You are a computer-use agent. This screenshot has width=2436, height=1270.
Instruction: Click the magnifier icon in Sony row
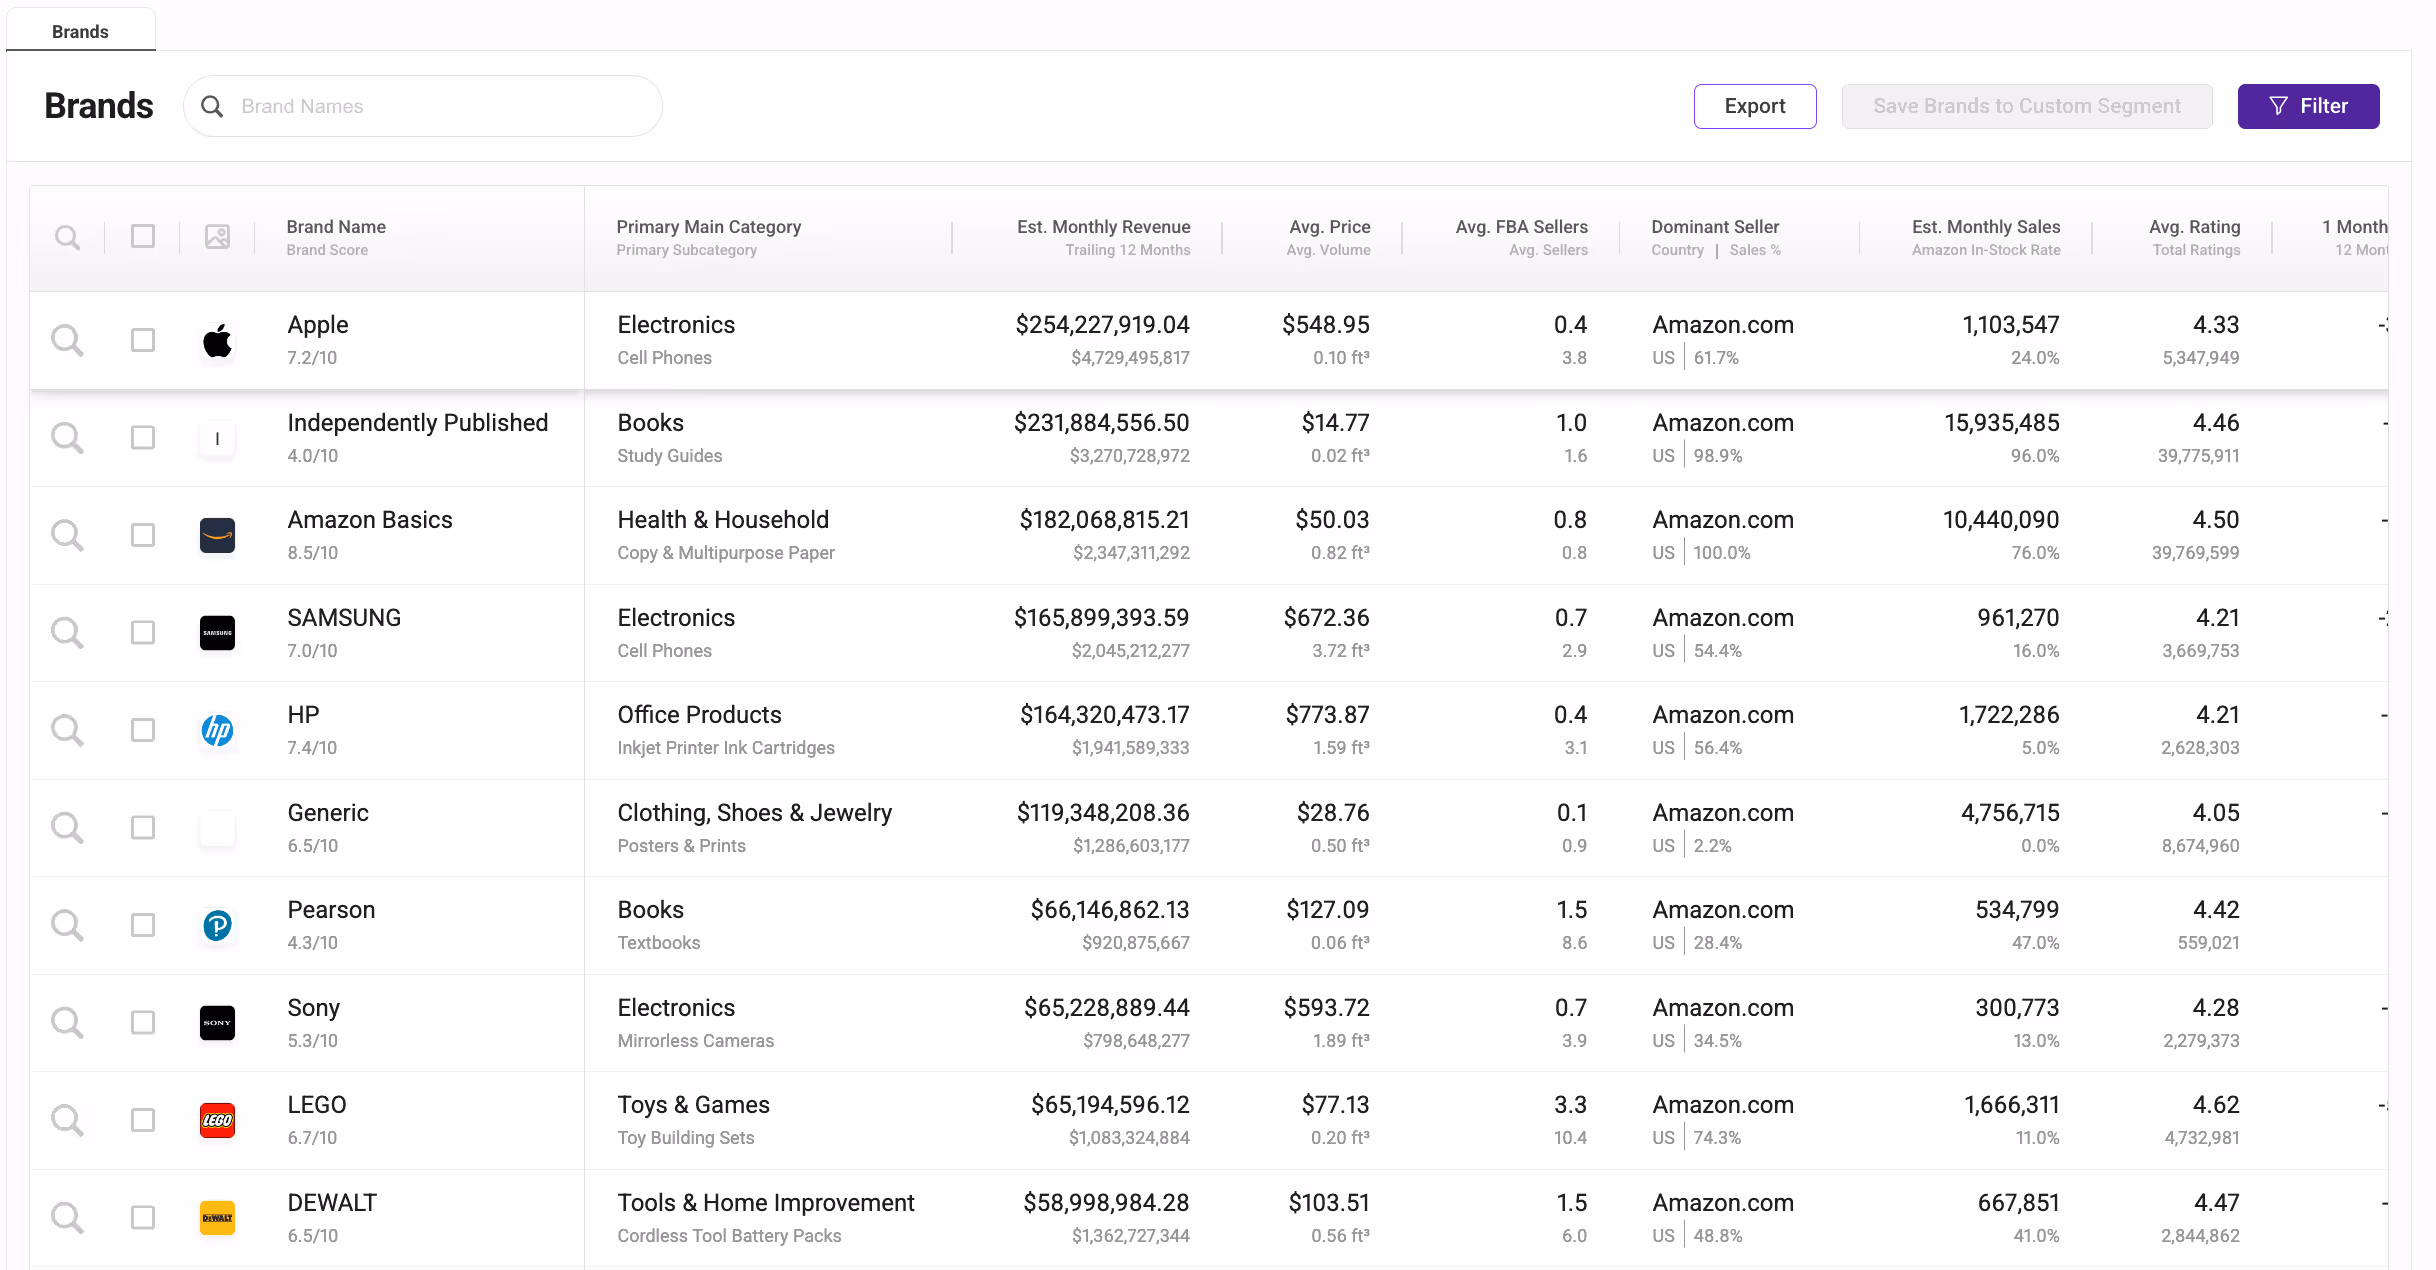point(67,1023)
